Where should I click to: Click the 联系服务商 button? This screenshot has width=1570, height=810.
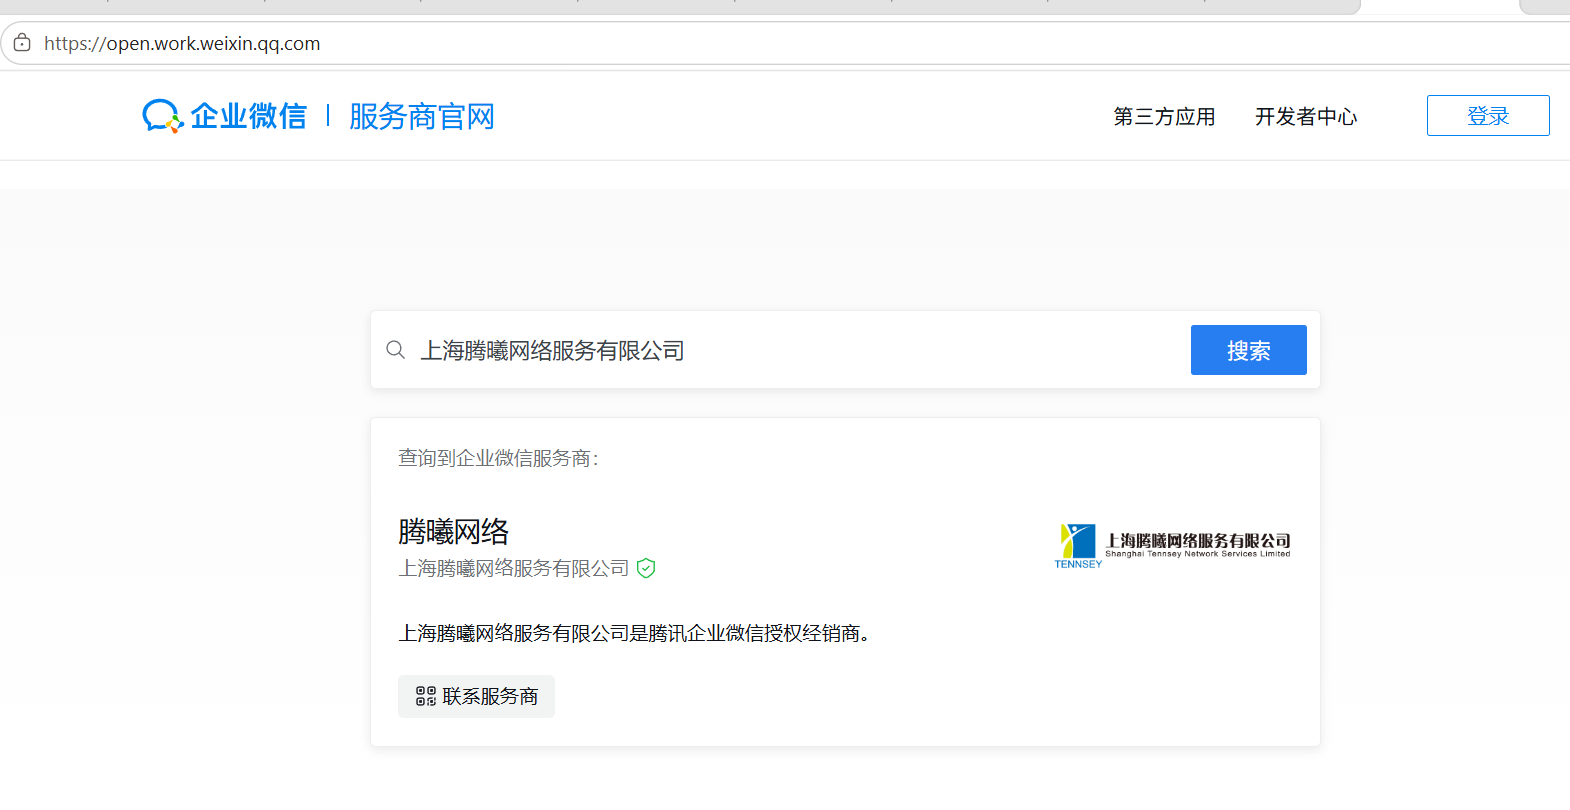[x=476, y=696]
